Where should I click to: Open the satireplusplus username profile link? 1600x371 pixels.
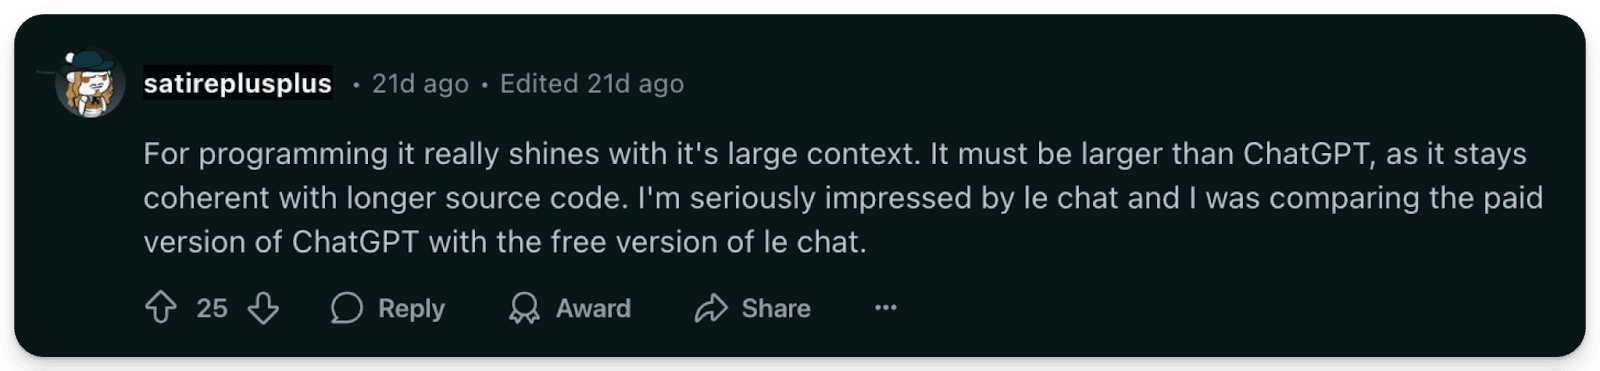point(238,84)
